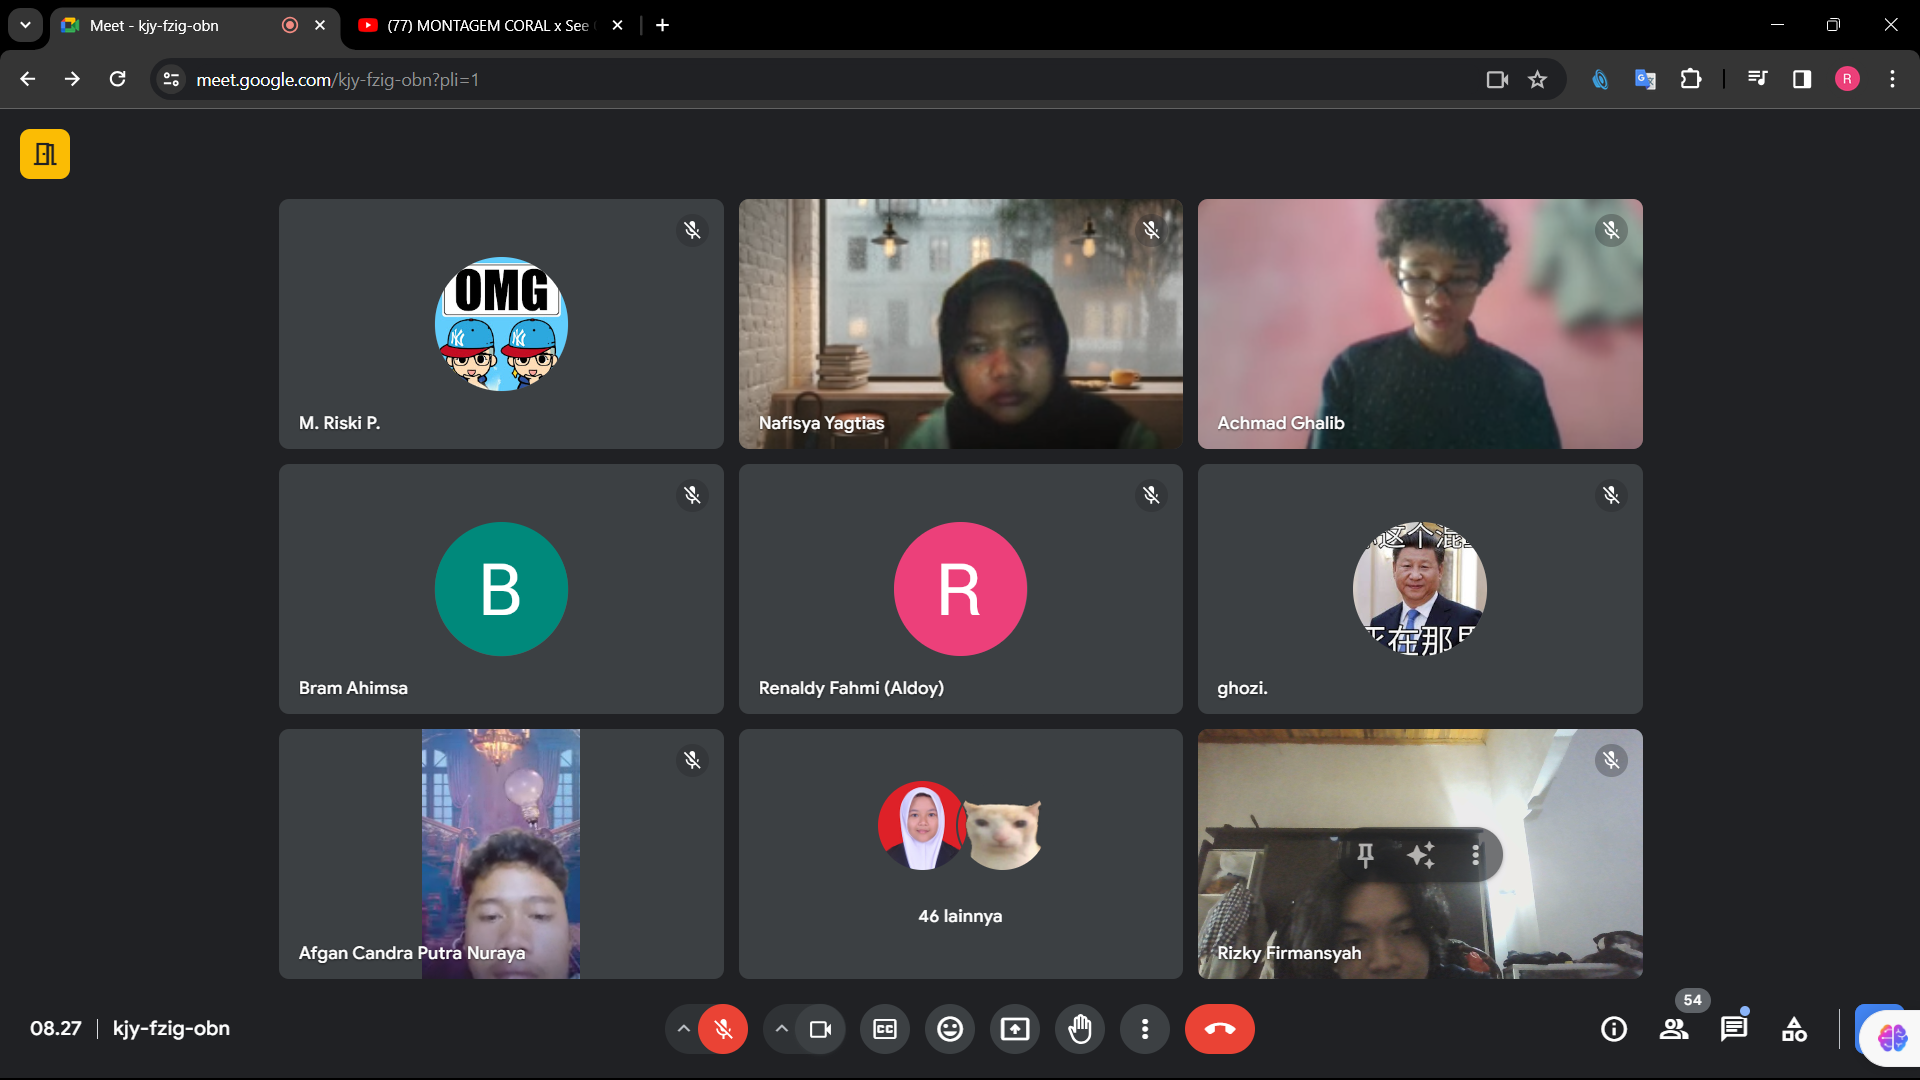Expand audio settings chevron
Image resolution: width=1920 pixels, height=1080 pixels.
(683, 1029)
